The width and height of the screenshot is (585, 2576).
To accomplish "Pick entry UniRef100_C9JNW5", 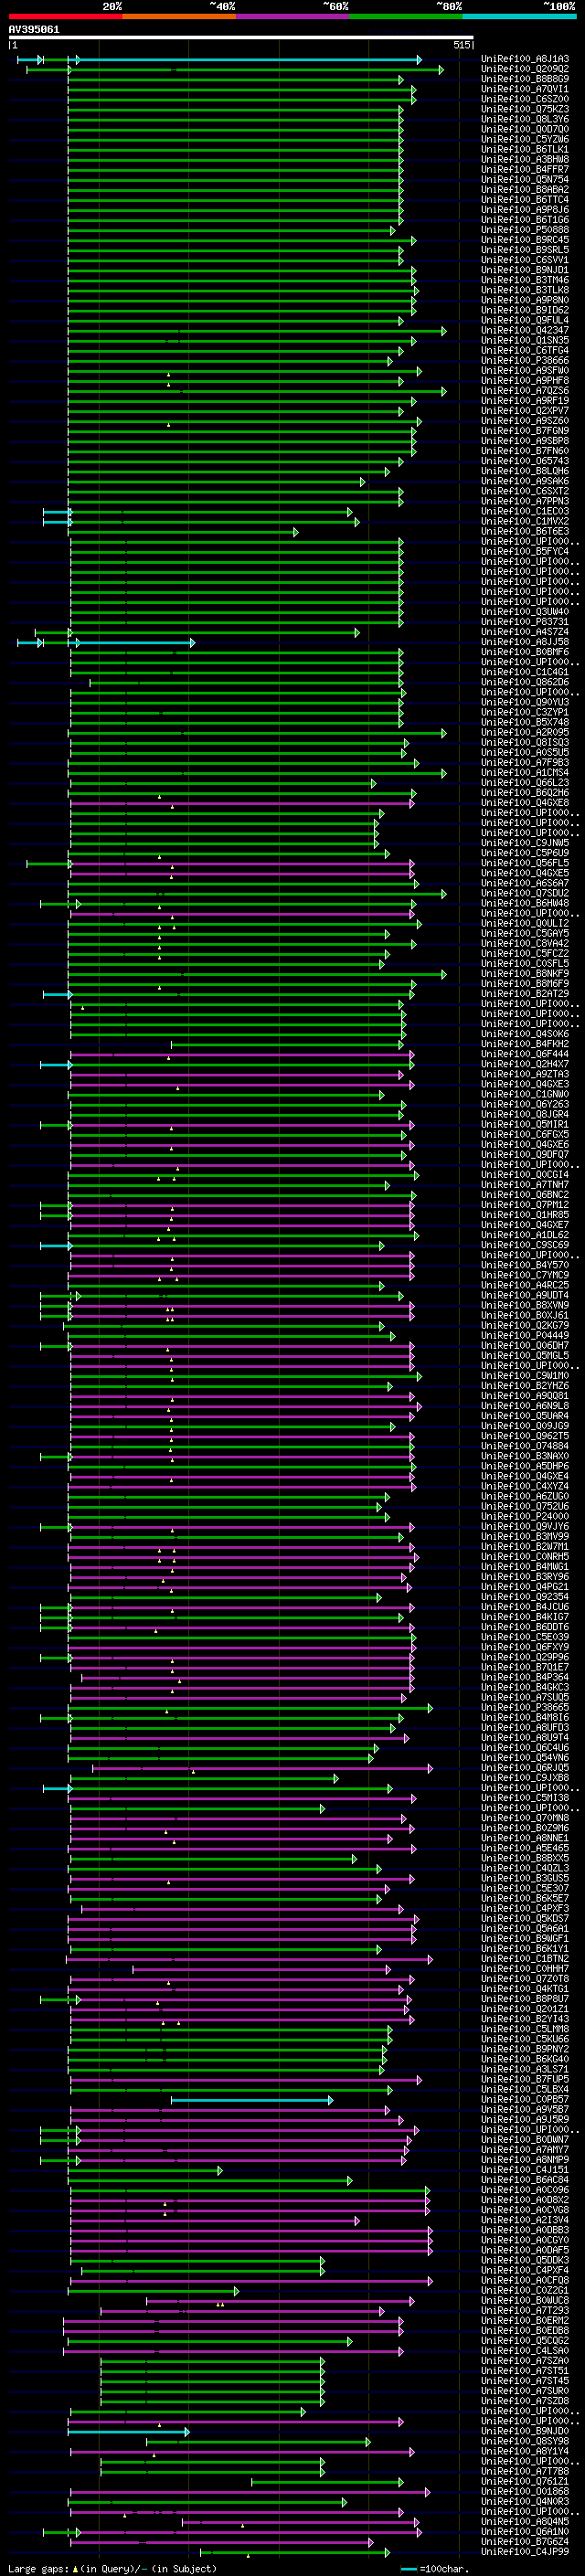I will 525,843.
